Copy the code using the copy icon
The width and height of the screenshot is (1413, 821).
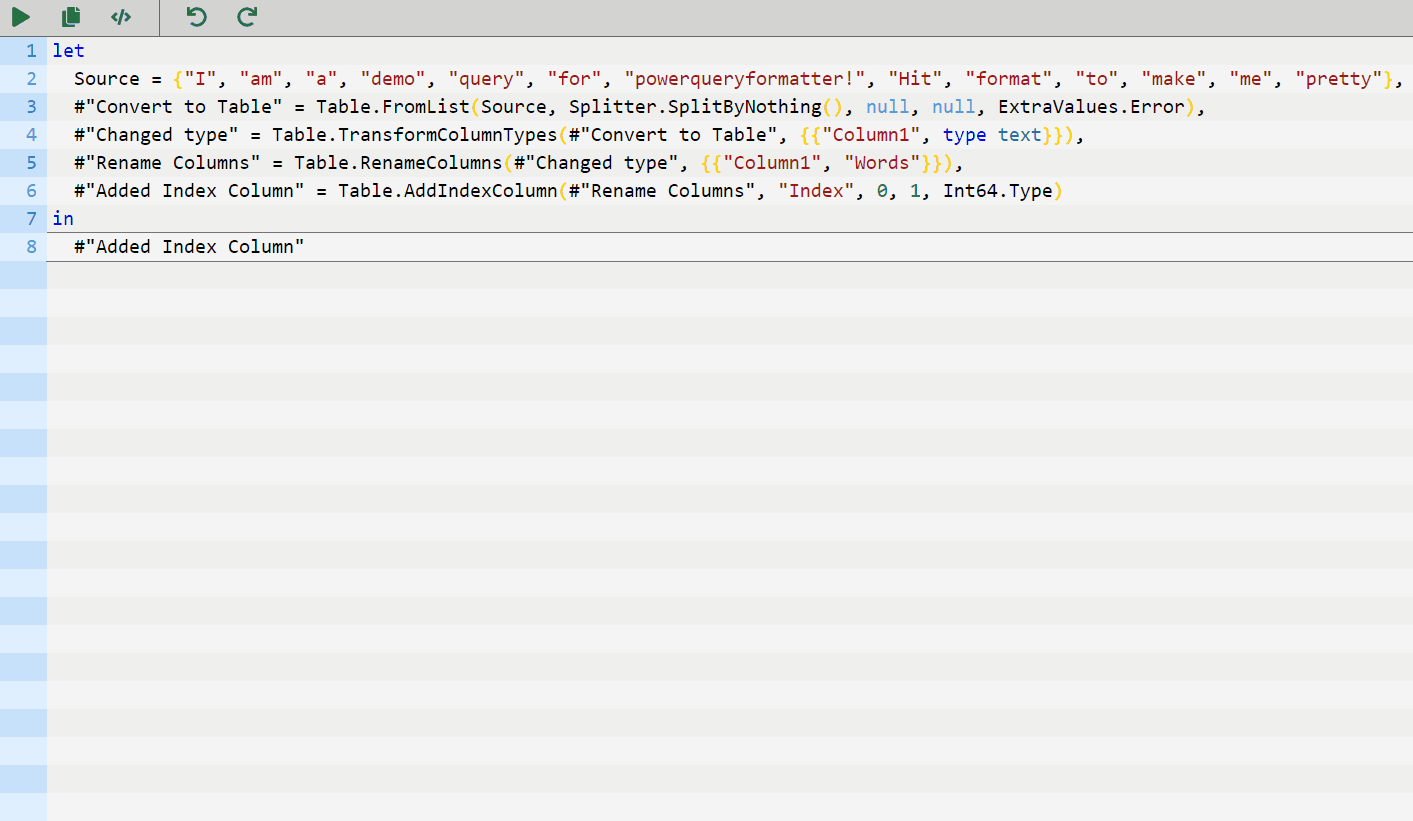point(70,17)
